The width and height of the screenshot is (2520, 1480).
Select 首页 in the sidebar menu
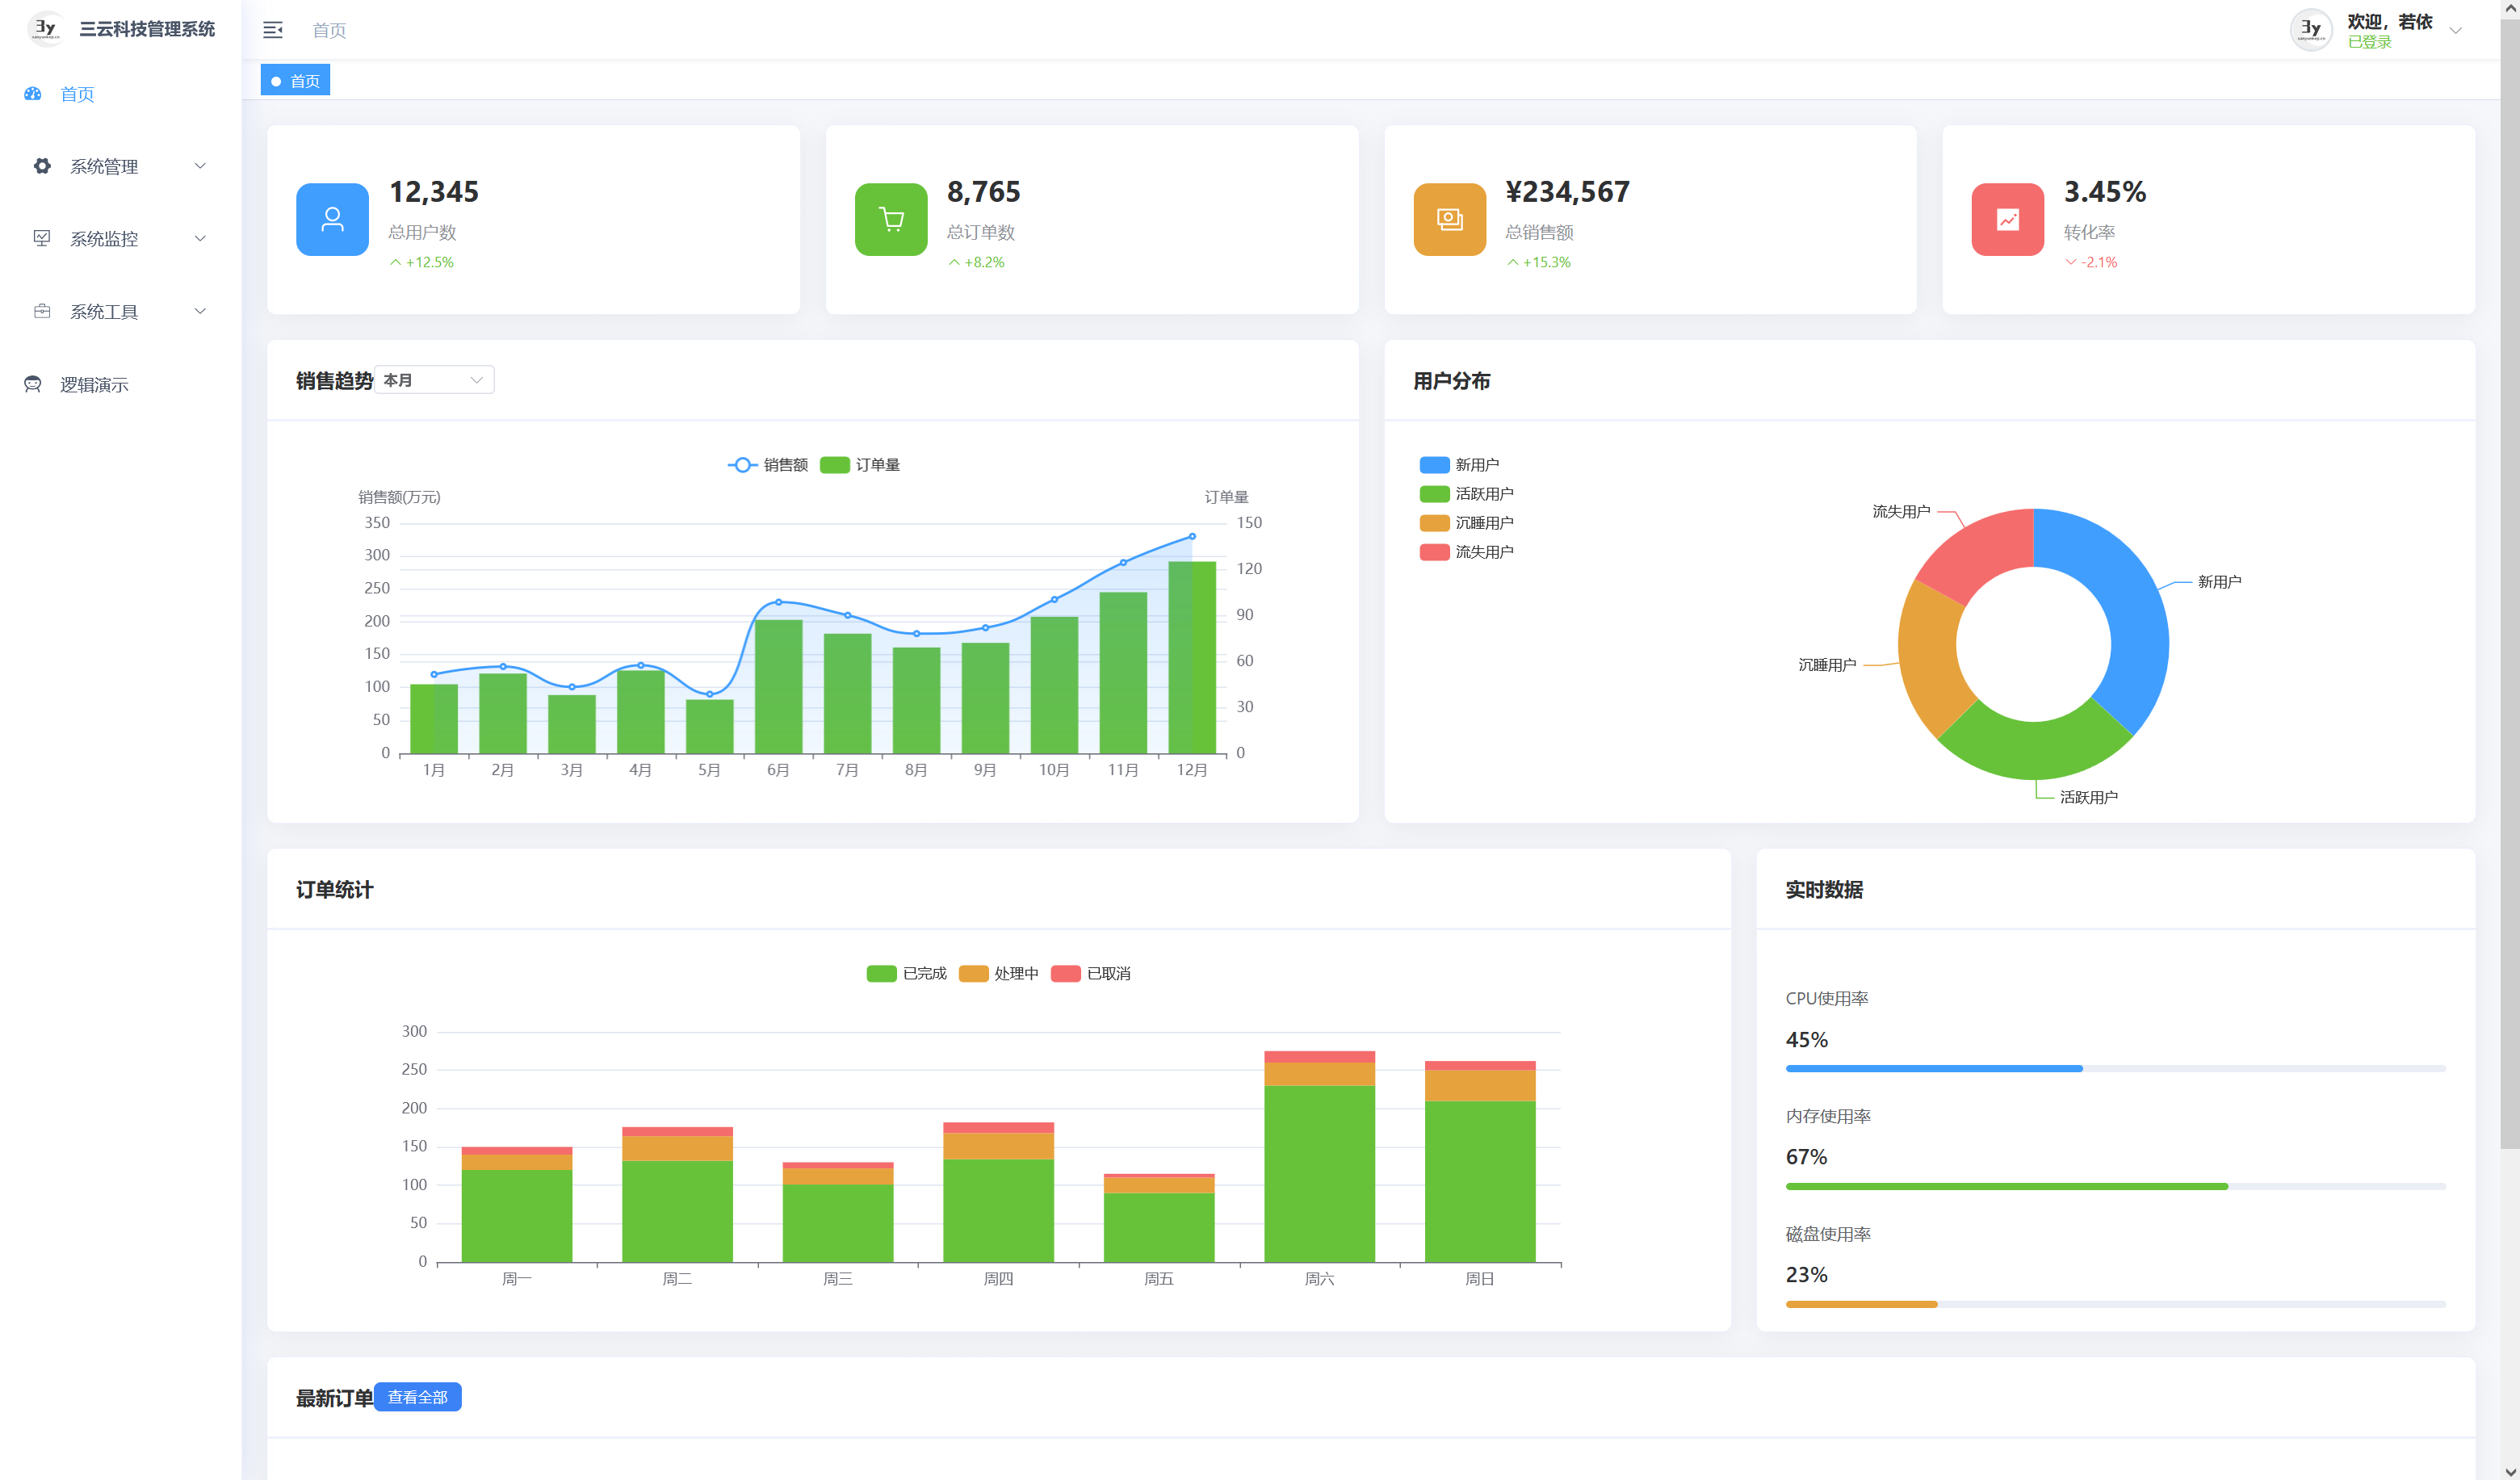coord(77,94)
